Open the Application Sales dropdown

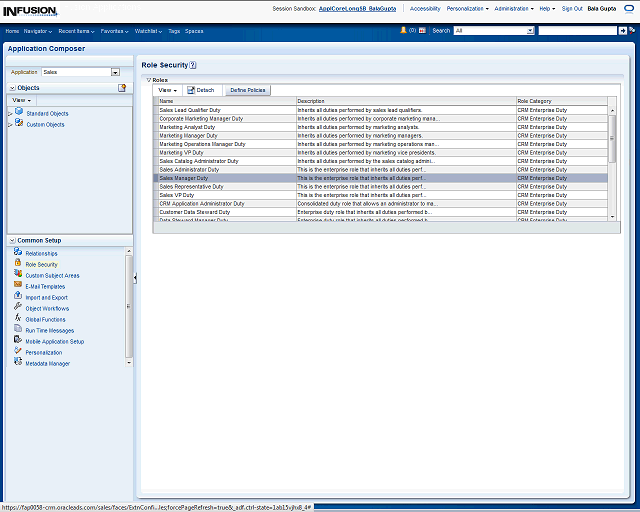[x=115, y=72]
